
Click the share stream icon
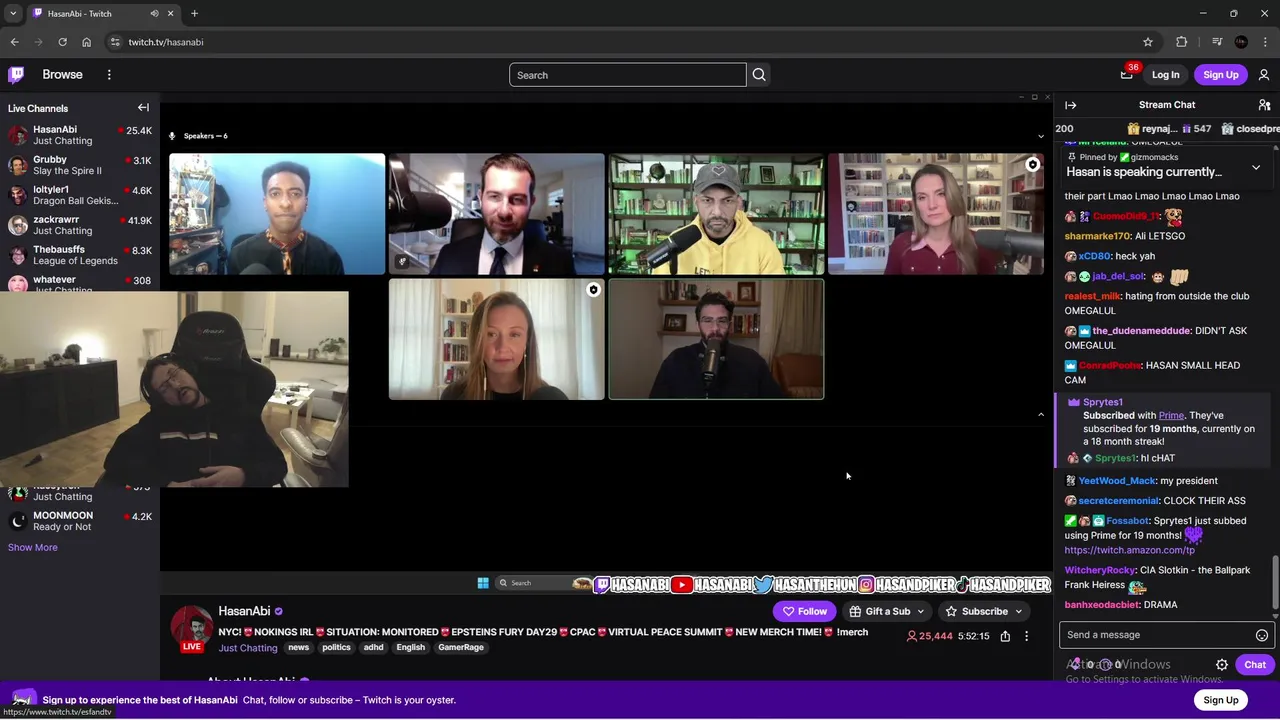(x=1005, y=636)
